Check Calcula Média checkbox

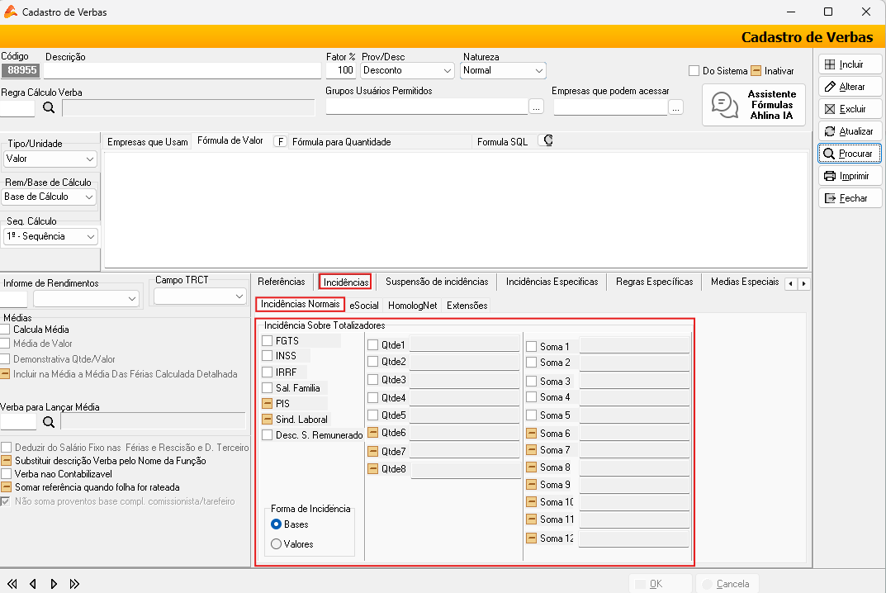[6, 329]
